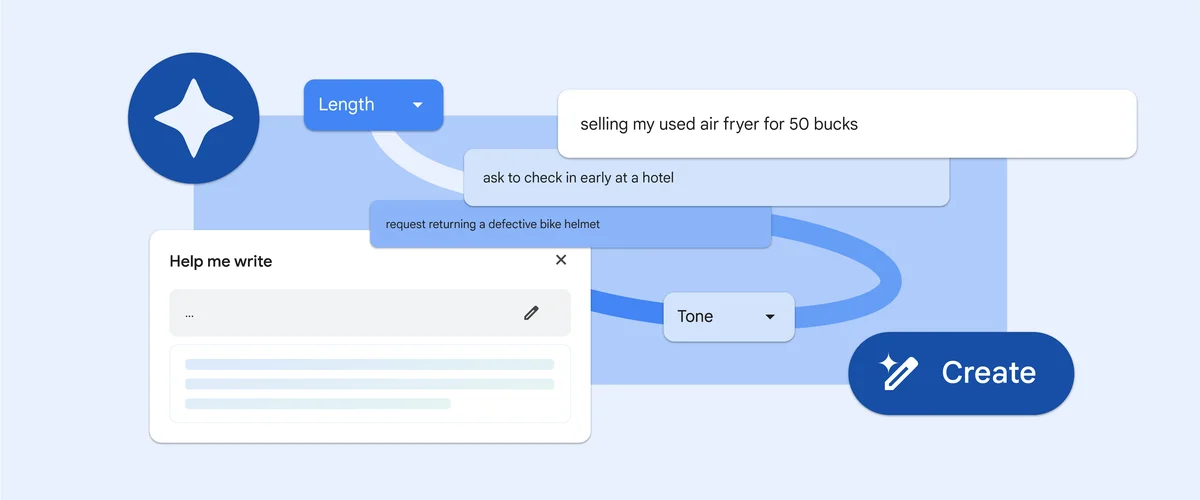Click the middle placeholder line of draft
The image size is (1200, 500).
369,384
